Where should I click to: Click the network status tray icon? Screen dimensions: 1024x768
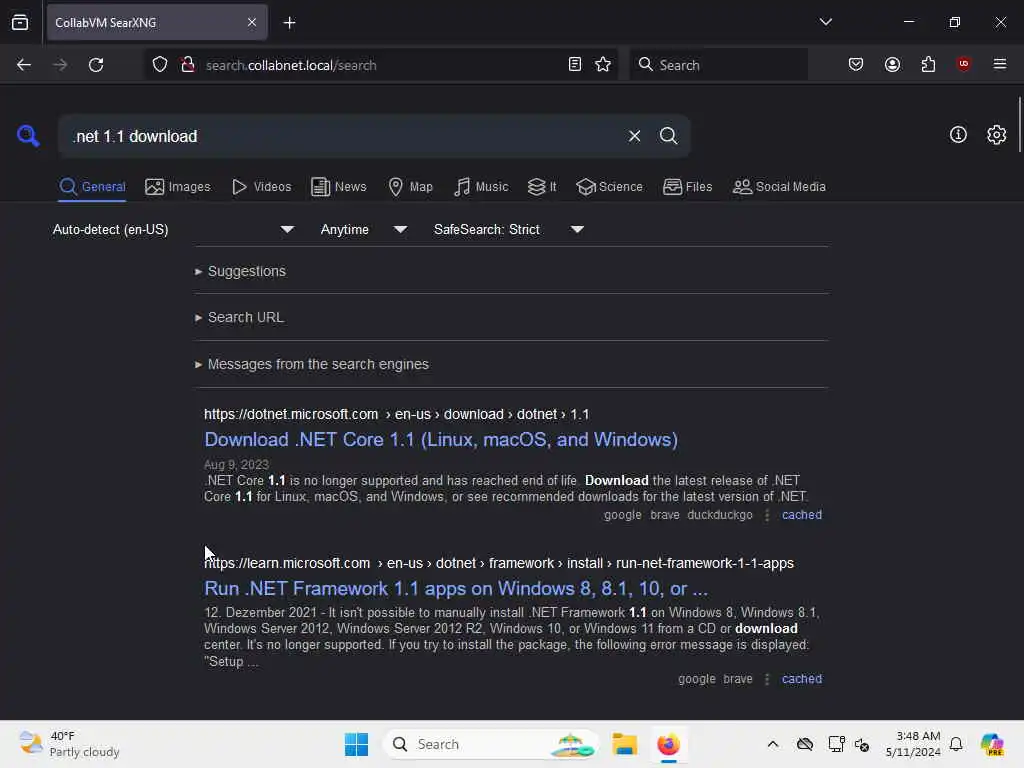tap(837, 744)
